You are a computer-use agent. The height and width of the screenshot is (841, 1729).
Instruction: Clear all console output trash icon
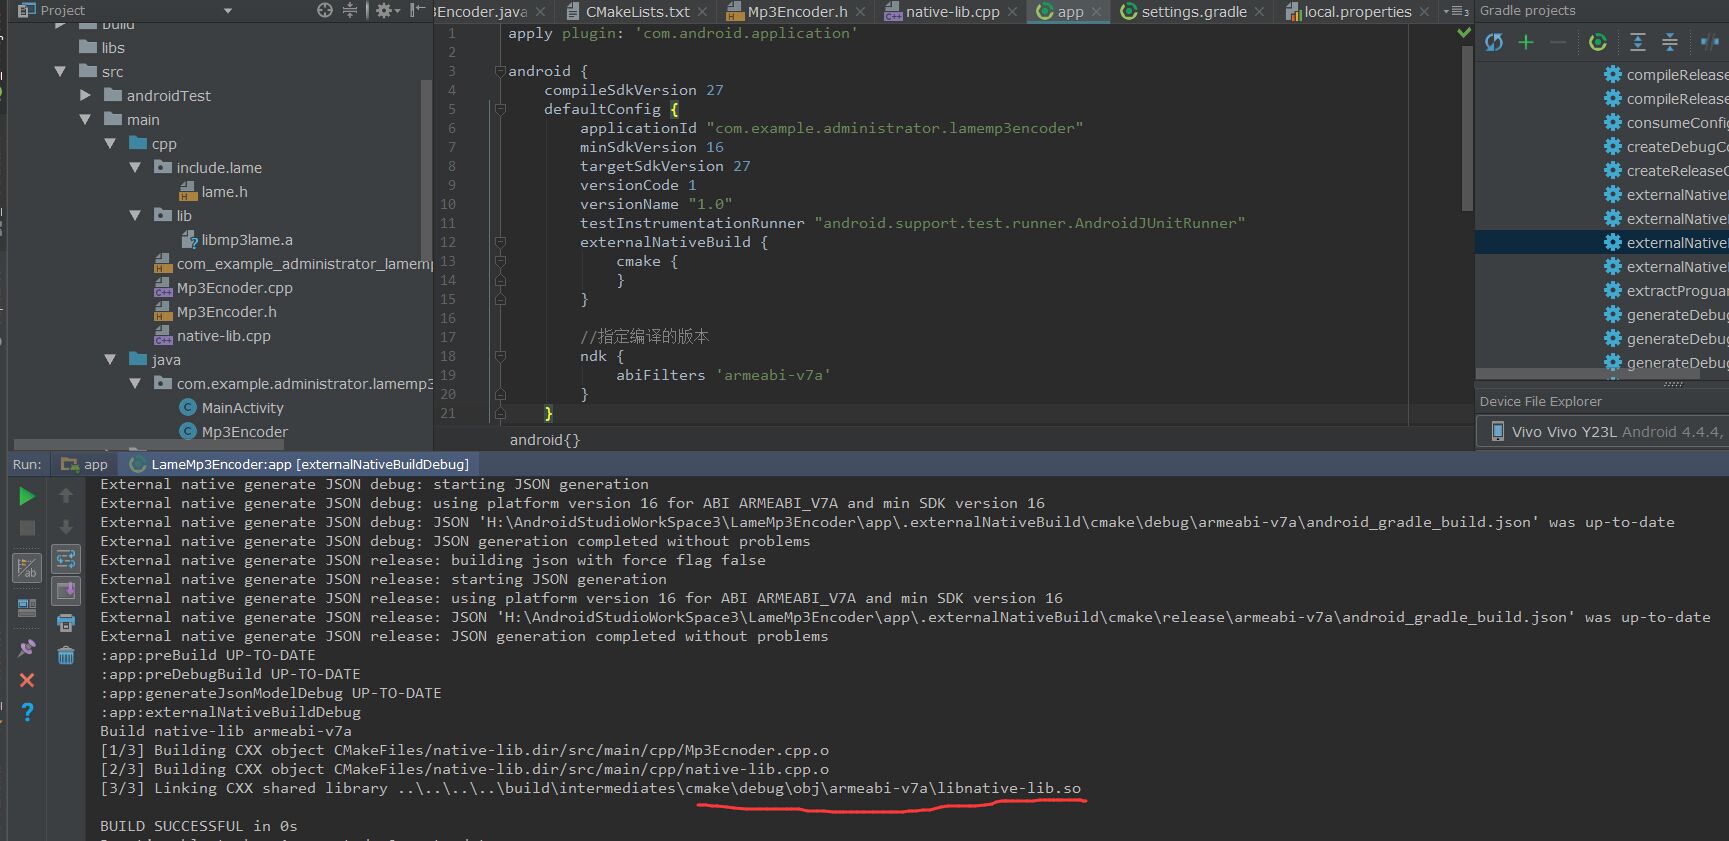click(66, 656)
